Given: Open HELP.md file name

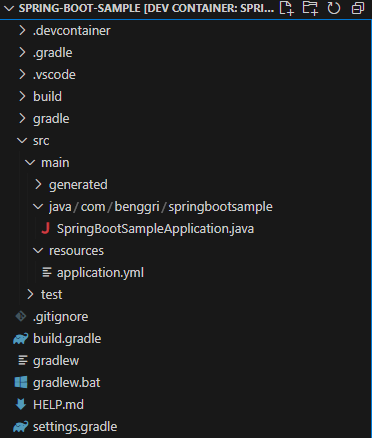Looking at the screenshot, I should 58,405.
